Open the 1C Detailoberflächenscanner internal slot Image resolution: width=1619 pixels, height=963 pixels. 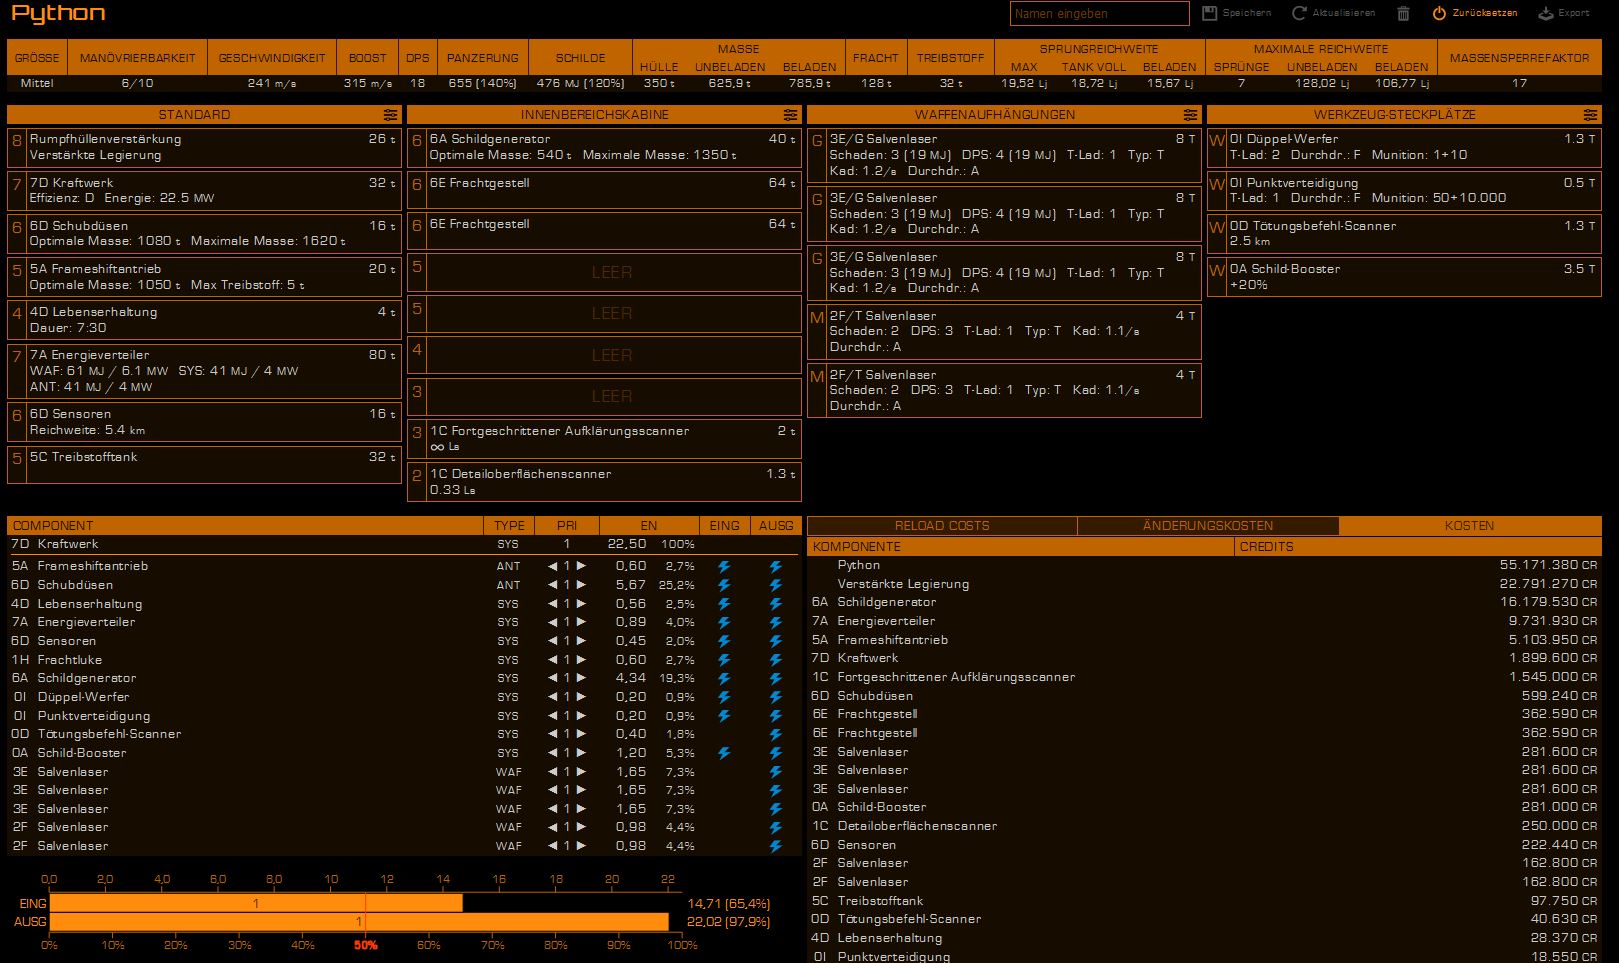[x=604, y=481]
